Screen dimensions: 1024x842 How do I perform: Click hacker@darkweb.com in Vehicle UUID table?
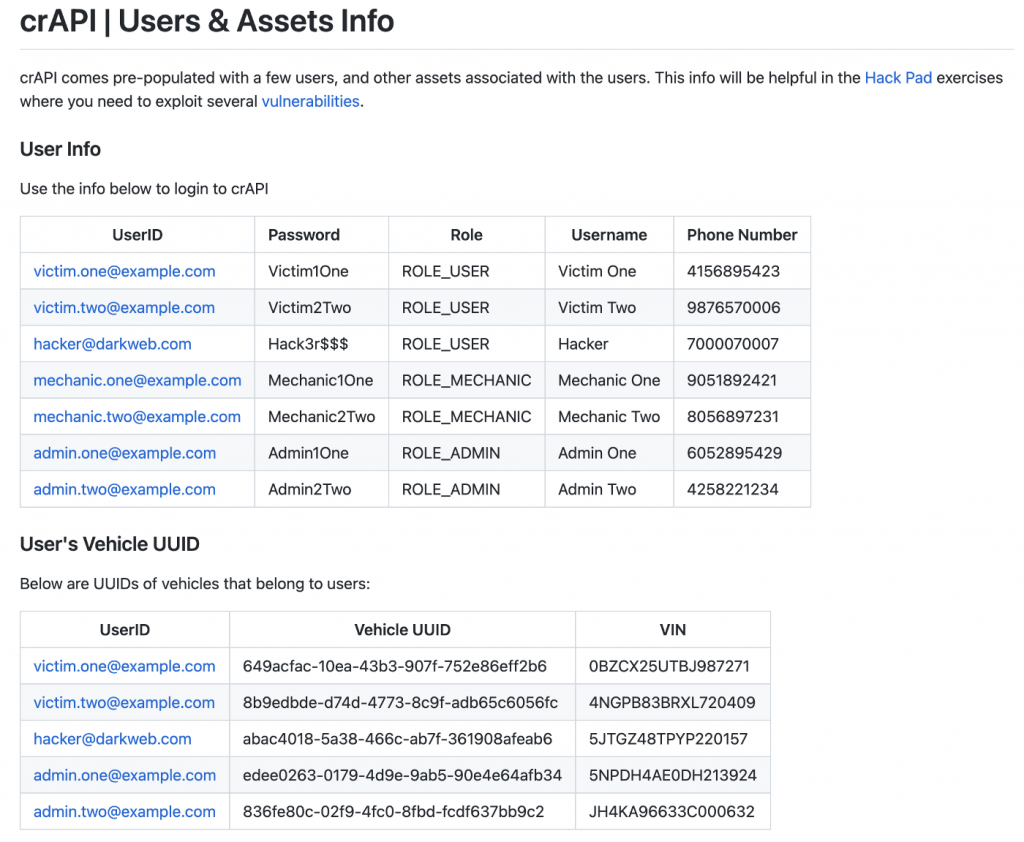[112, 739]
